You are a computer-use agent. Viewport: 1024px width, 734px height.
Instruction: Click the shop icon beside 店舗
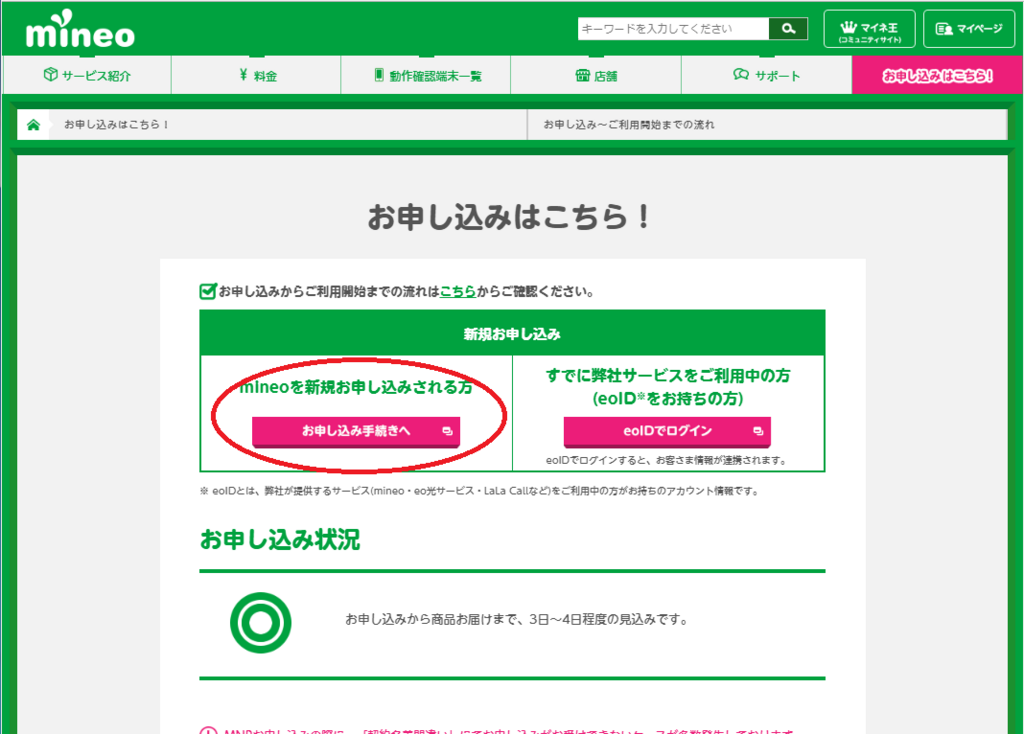pyautogui.click(x=583, y=75)
